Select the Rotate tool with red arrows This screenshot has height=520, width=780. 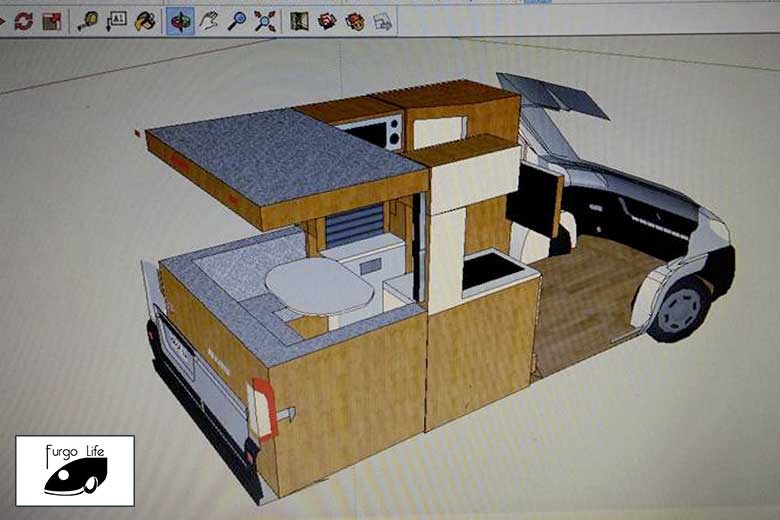[x=23, y=21]
